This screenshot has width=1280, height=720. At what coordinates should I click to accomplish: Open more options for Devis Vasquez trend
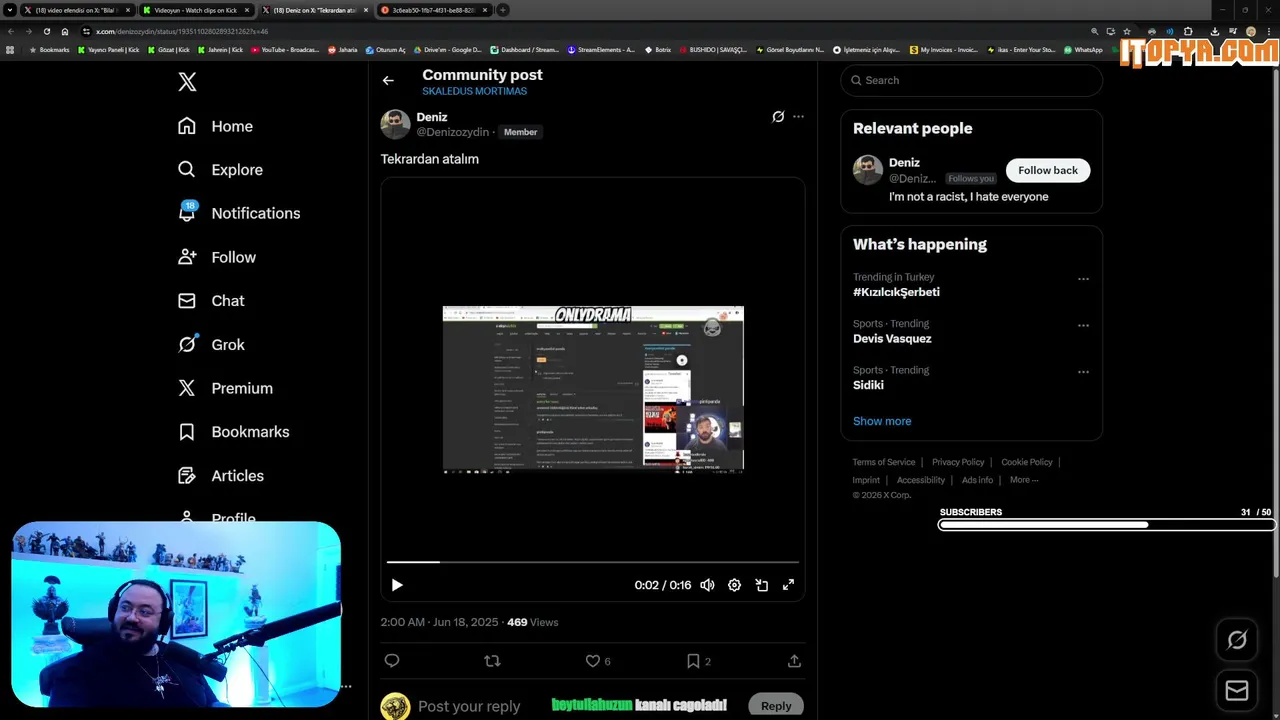coord(1083,326)
